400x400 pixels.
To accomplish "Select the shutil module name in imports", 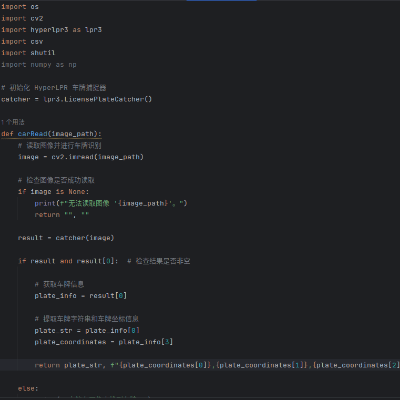I will click(x=43, y=53).
